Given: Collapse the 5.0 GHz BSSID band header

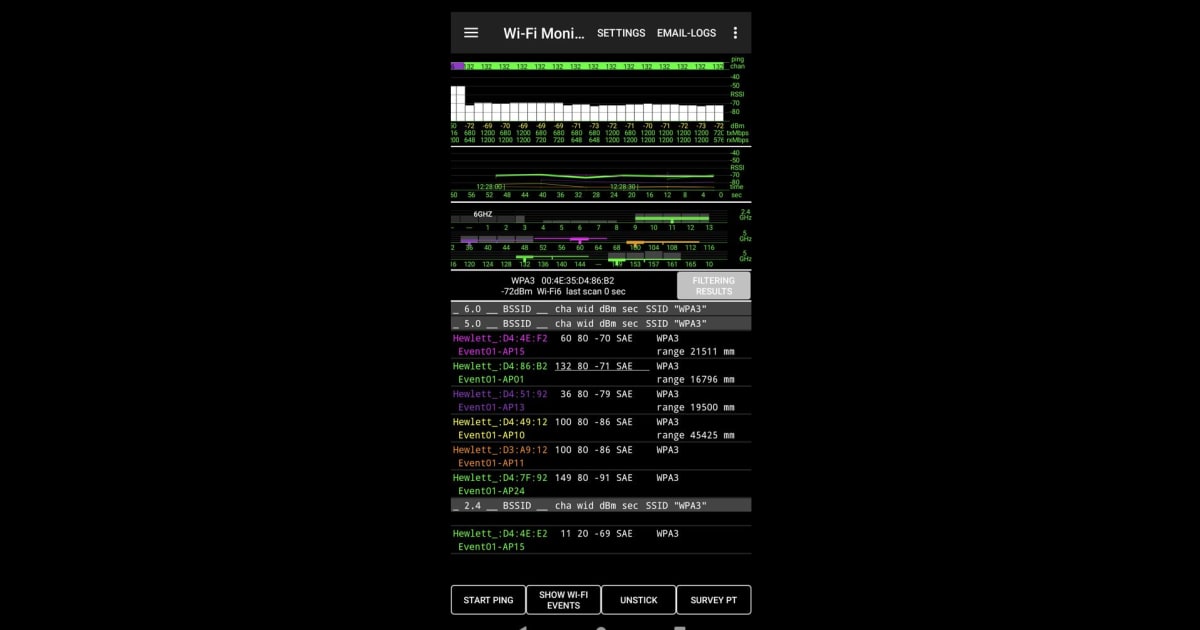Looking at the screenshot, I should (600, 323).
